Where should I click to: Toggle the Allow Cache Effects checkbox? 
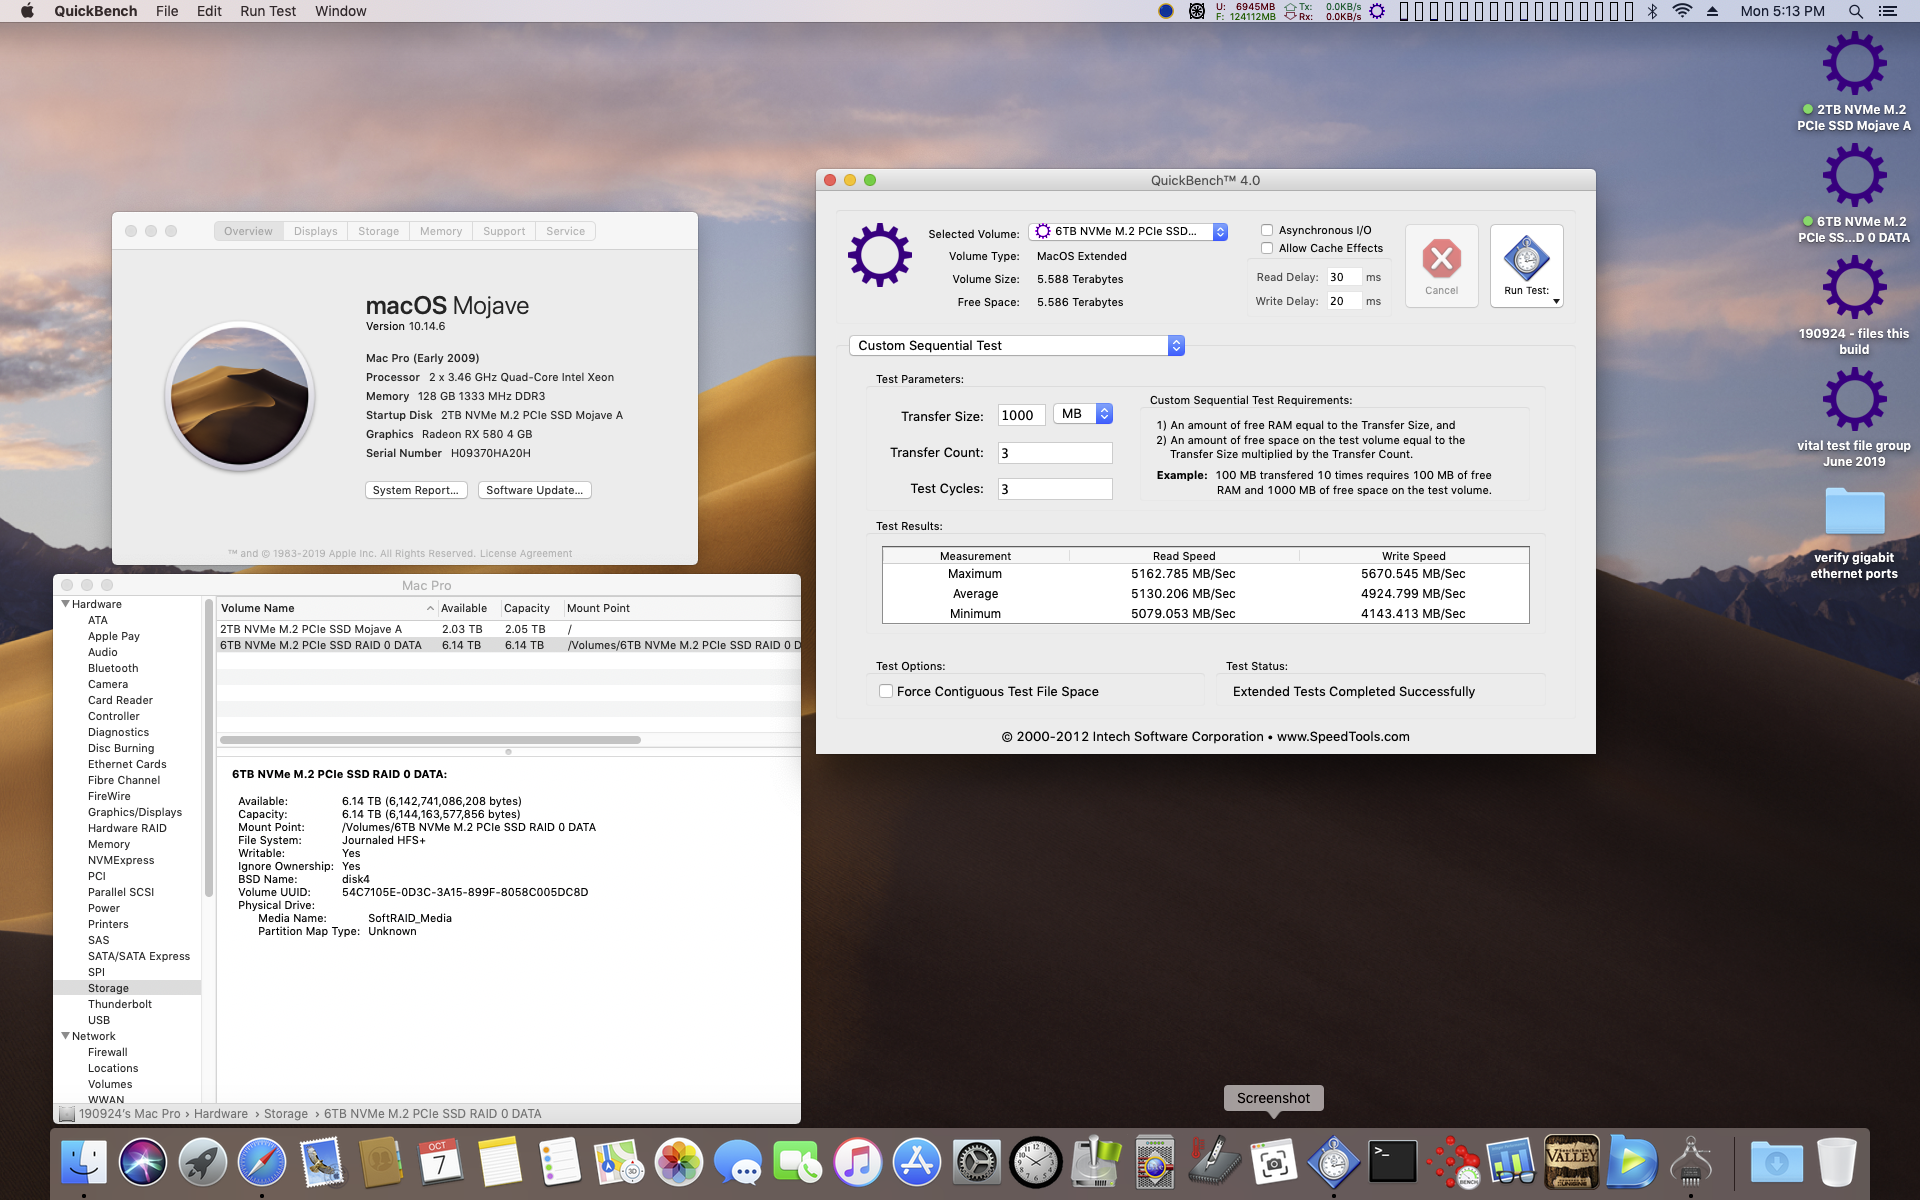tap(1267, 248)
